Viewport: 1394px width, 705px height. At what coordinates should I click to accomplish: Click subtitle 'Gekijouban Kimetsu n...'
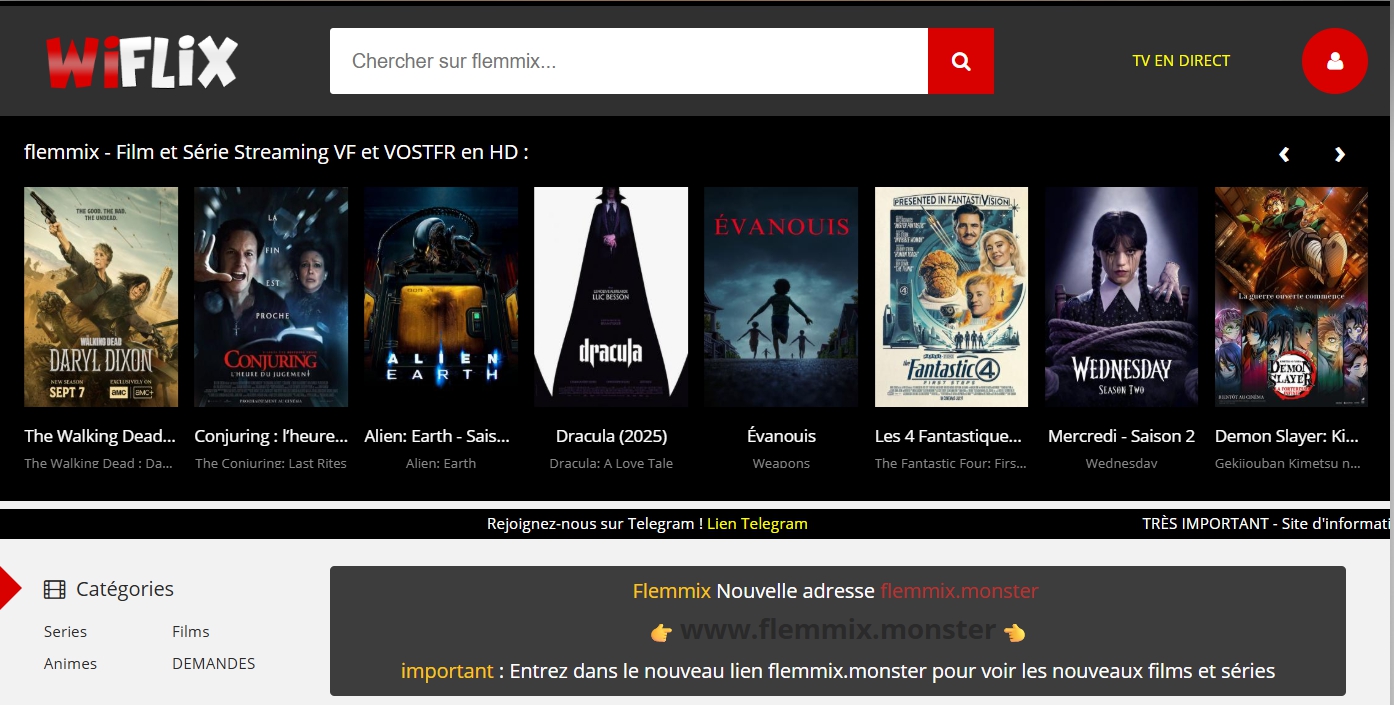[1288, 463]
